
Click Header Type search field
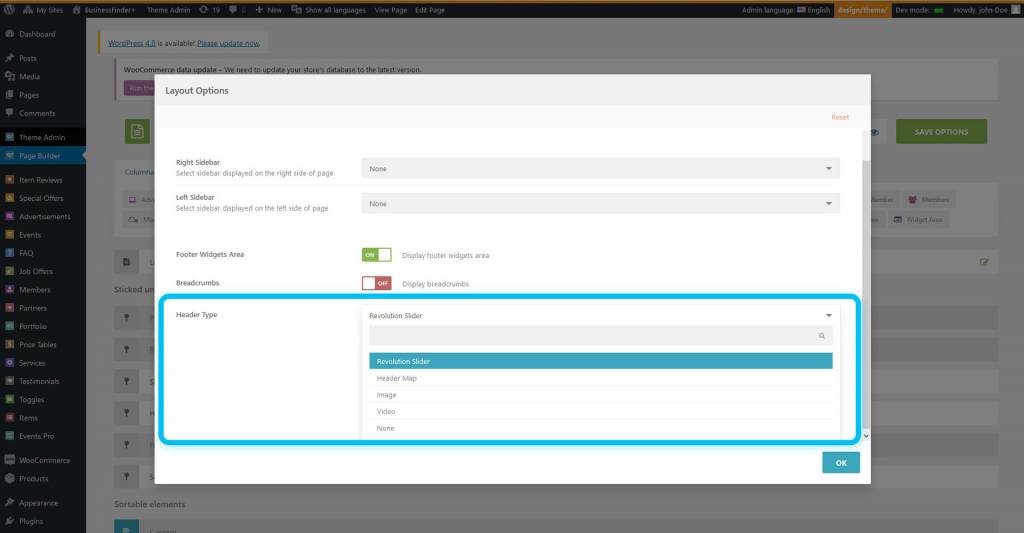(x=600, y=336)
